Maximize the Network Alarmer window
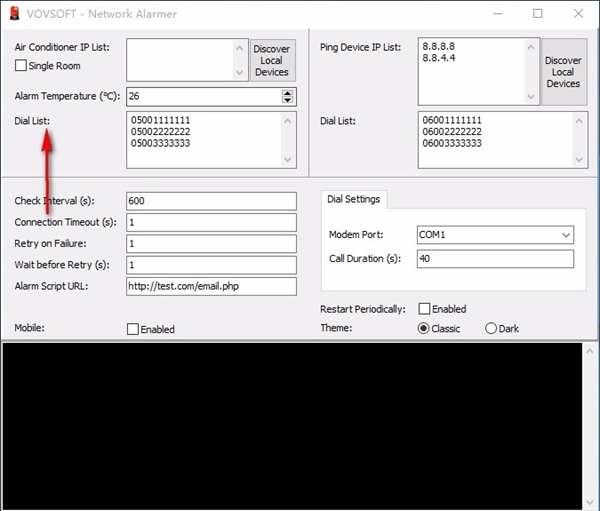 tap(538, 14)
